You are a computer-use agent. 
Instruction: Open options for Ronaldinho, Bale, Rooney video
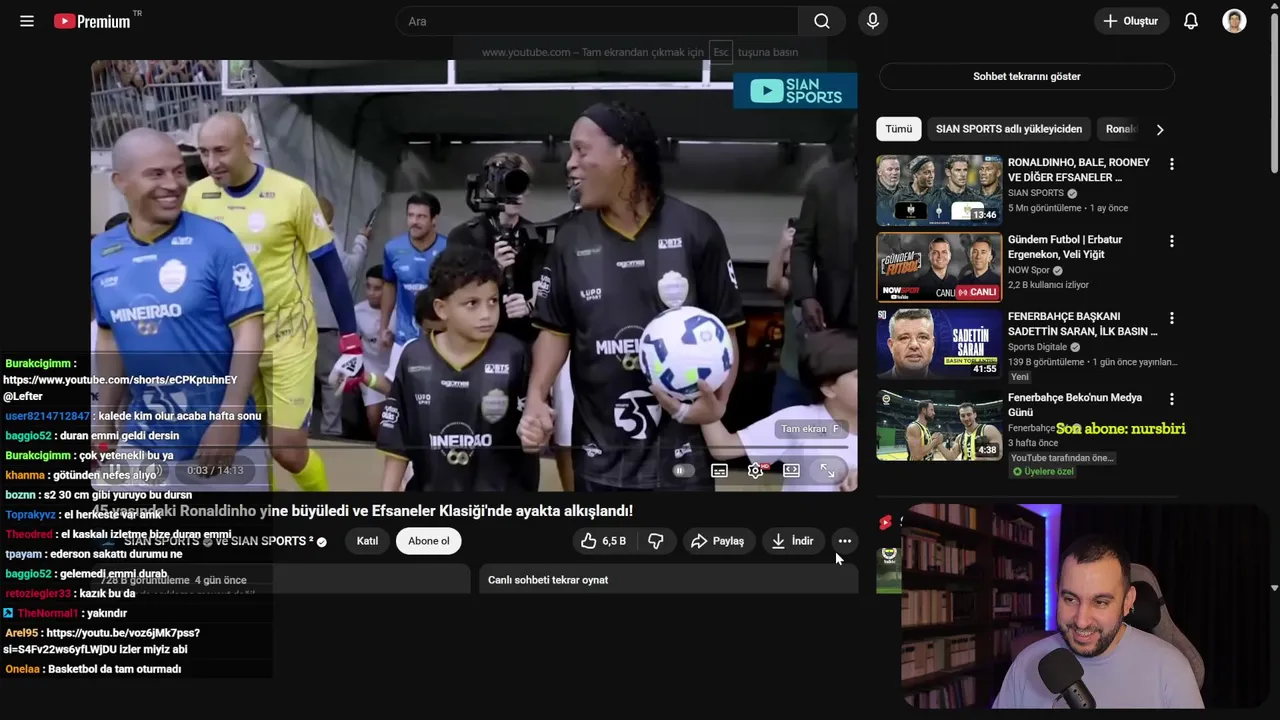pyautogui.click(x=1171, y=164)
